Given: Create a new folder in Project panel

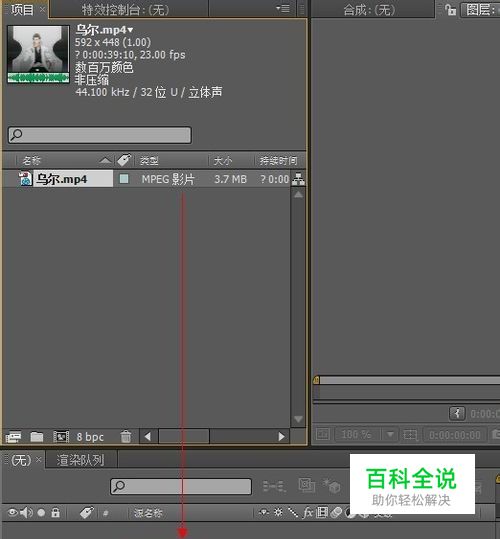Looking at the screenshot, I should [37, 437].
